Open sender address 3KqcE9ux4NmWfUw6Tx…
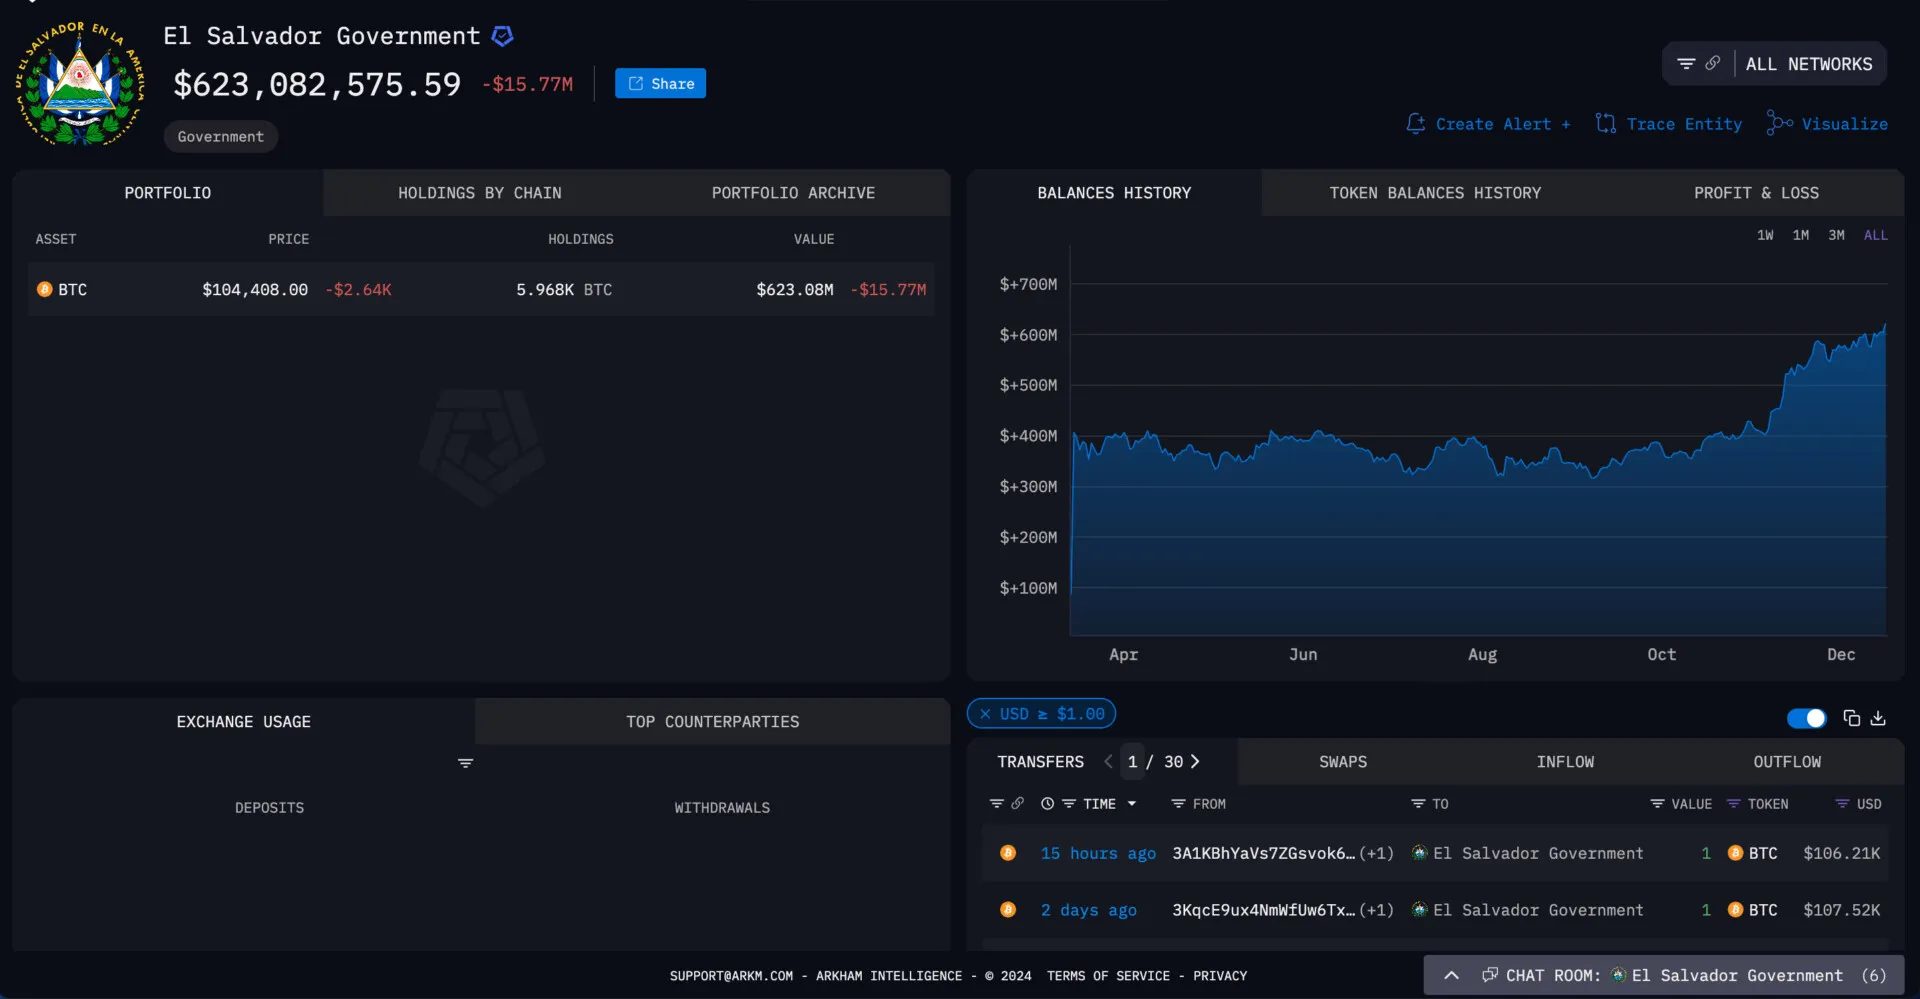The image size is (1920, 999). tap(1264, 911)
